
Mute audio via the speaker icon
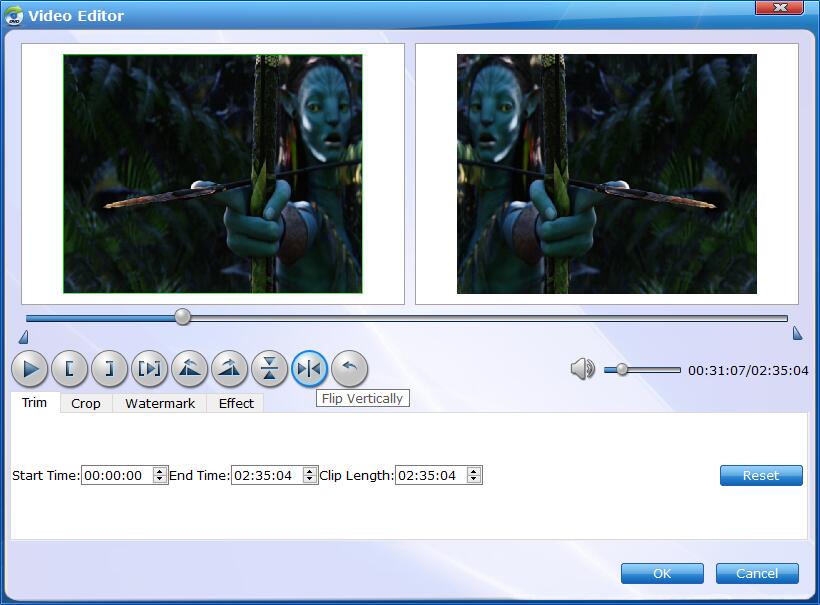[583, 369]
